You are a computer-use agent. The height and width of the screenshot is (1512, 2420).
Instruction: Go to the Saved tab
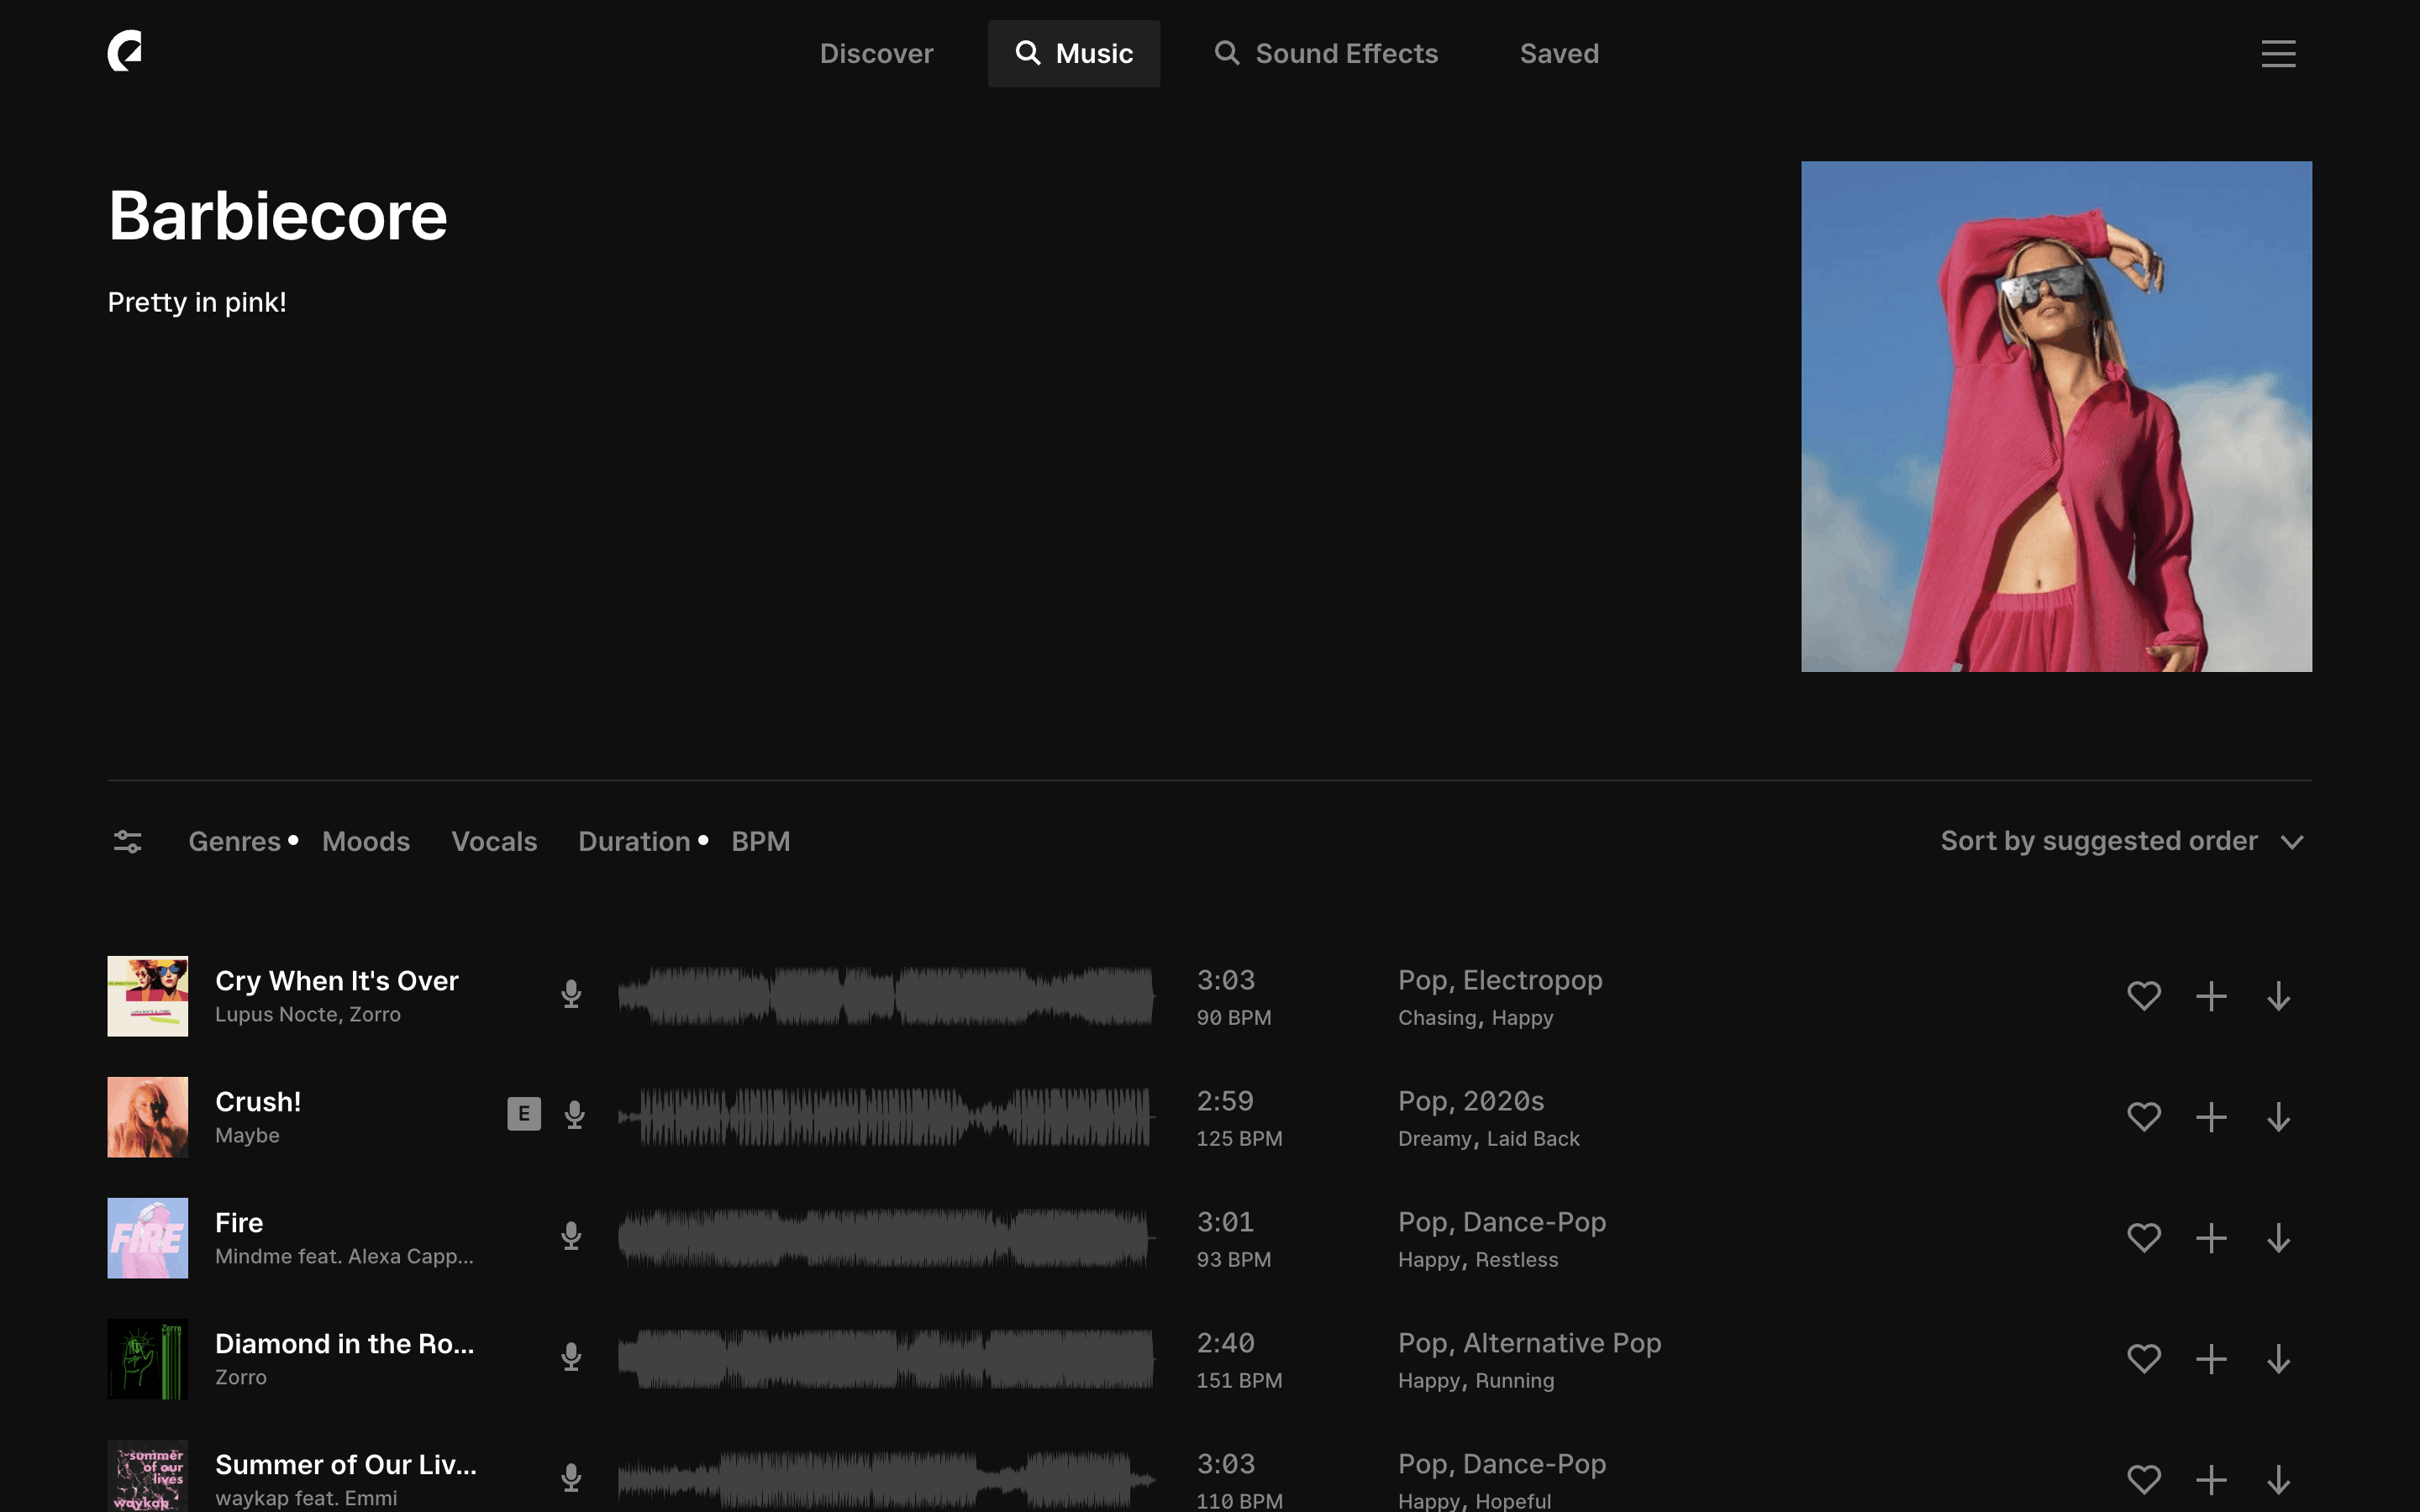pos(1559,54)
